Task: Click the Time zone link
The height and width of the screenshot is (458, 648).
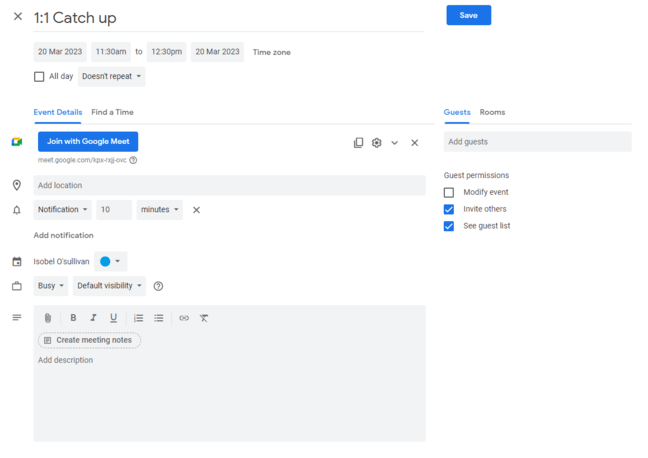Action: [x=272, y=52]
